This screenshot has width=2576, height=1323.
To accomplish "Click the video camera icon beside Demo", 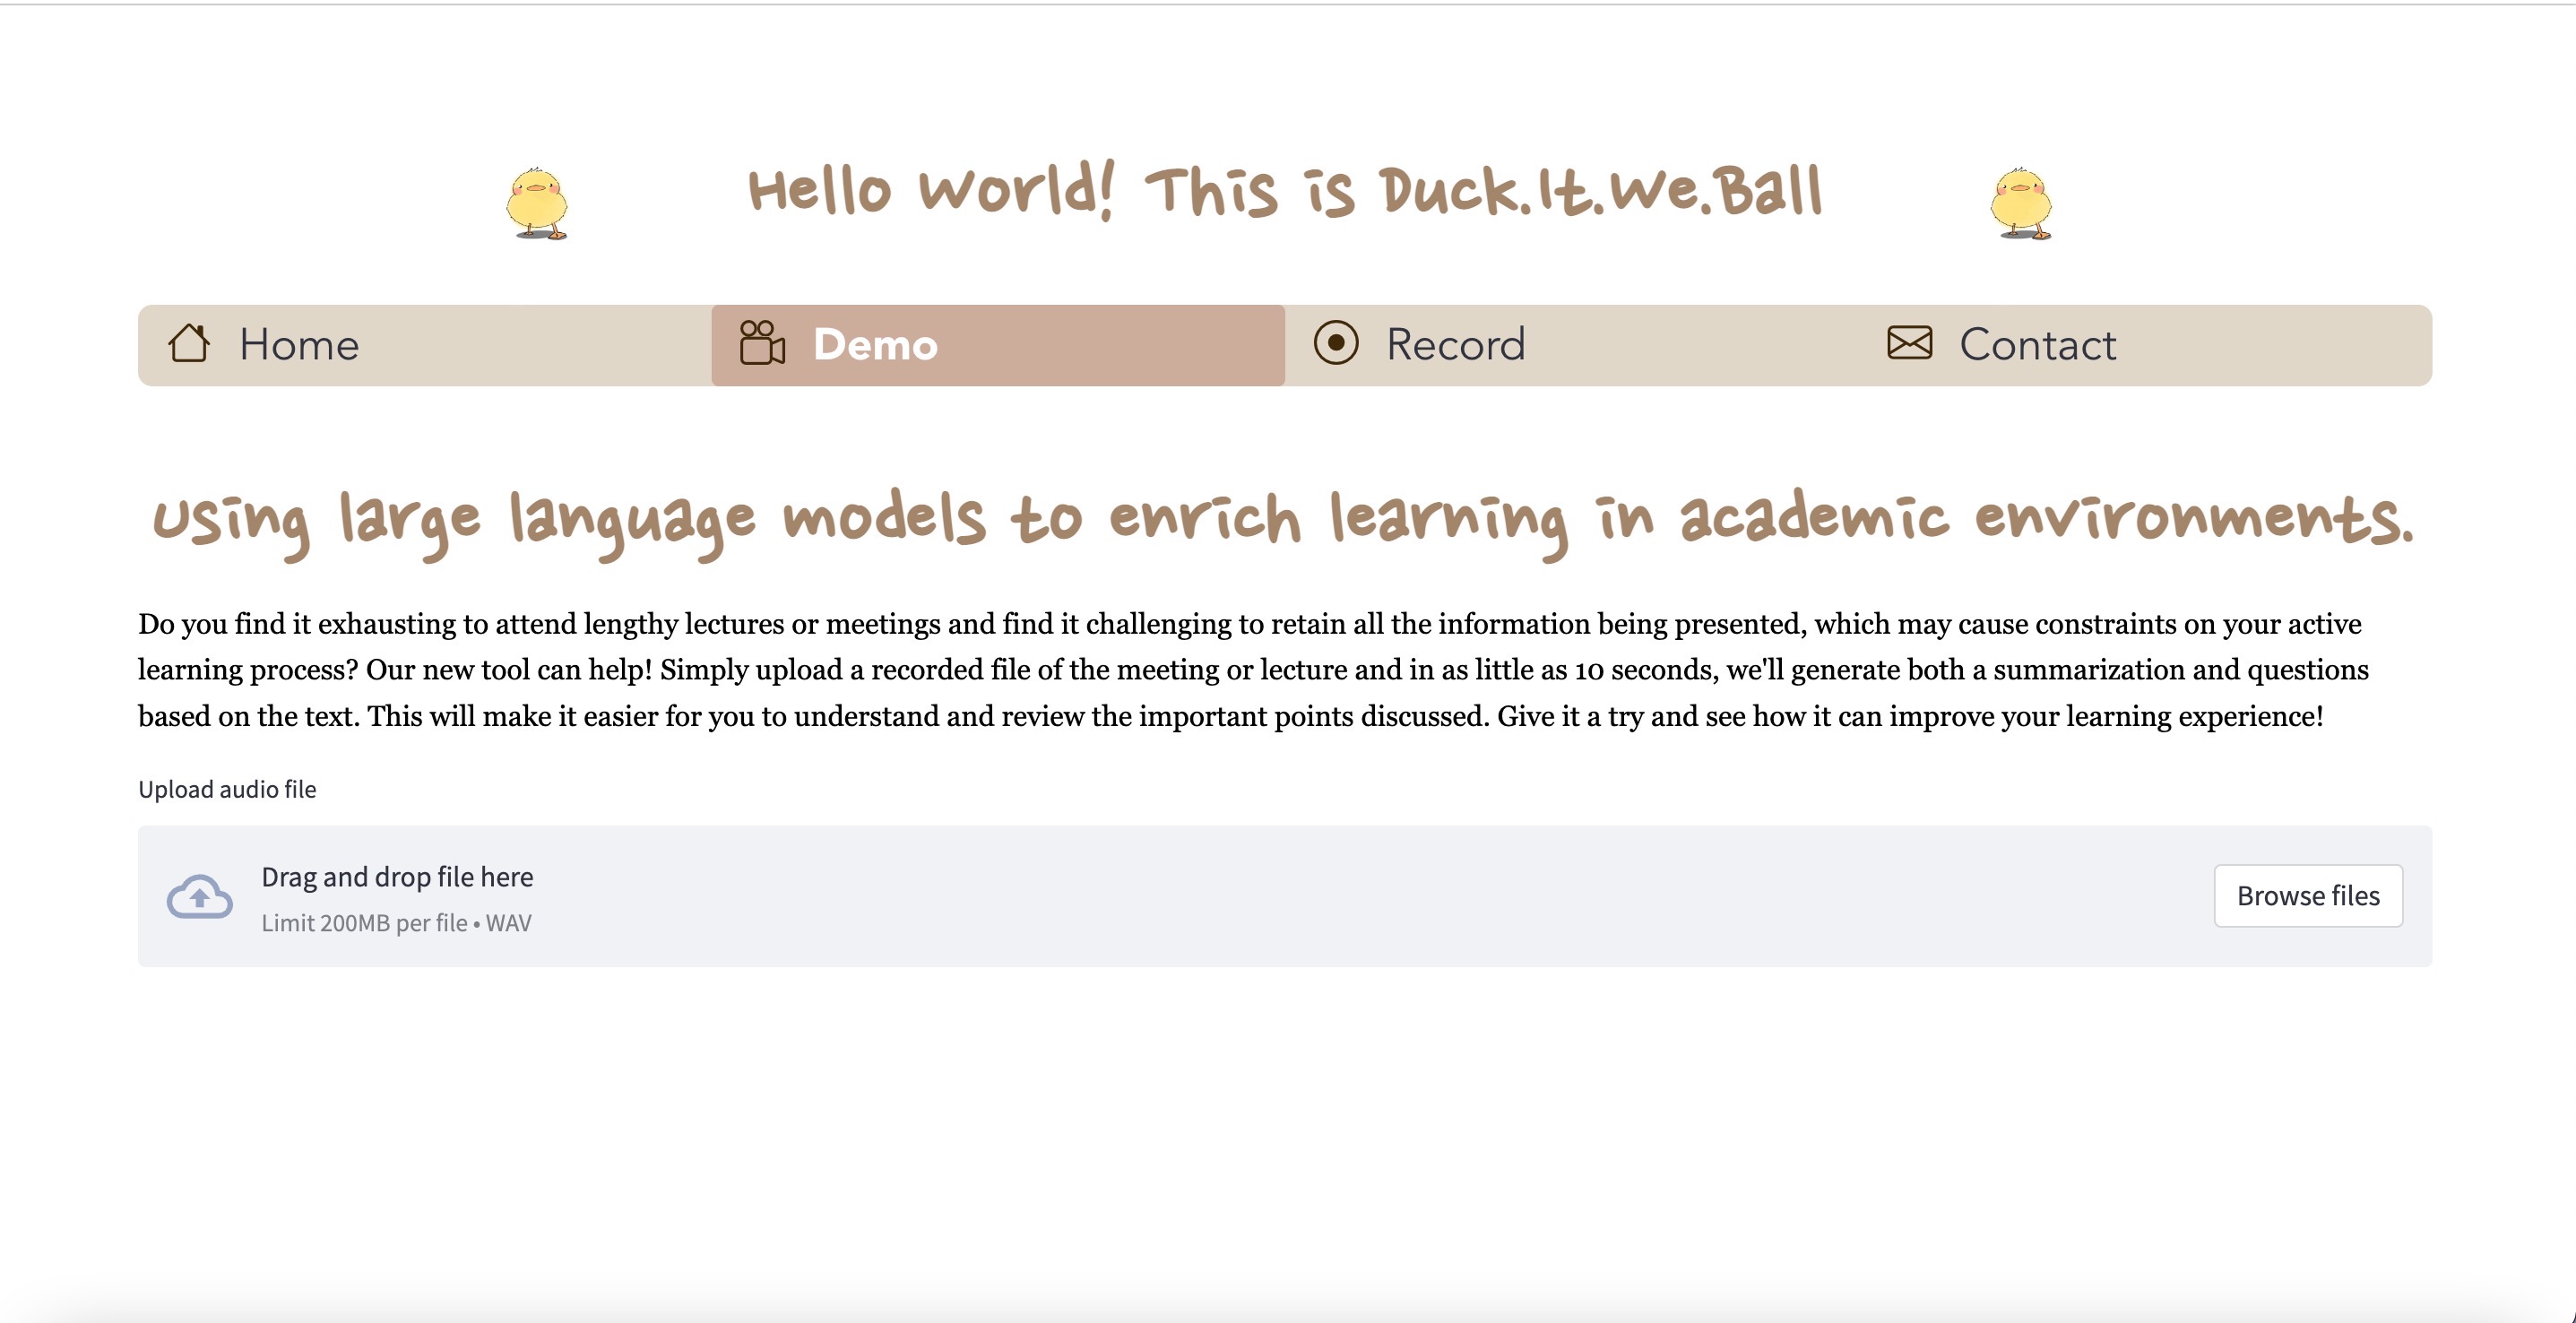I will [x=762, y=343].
